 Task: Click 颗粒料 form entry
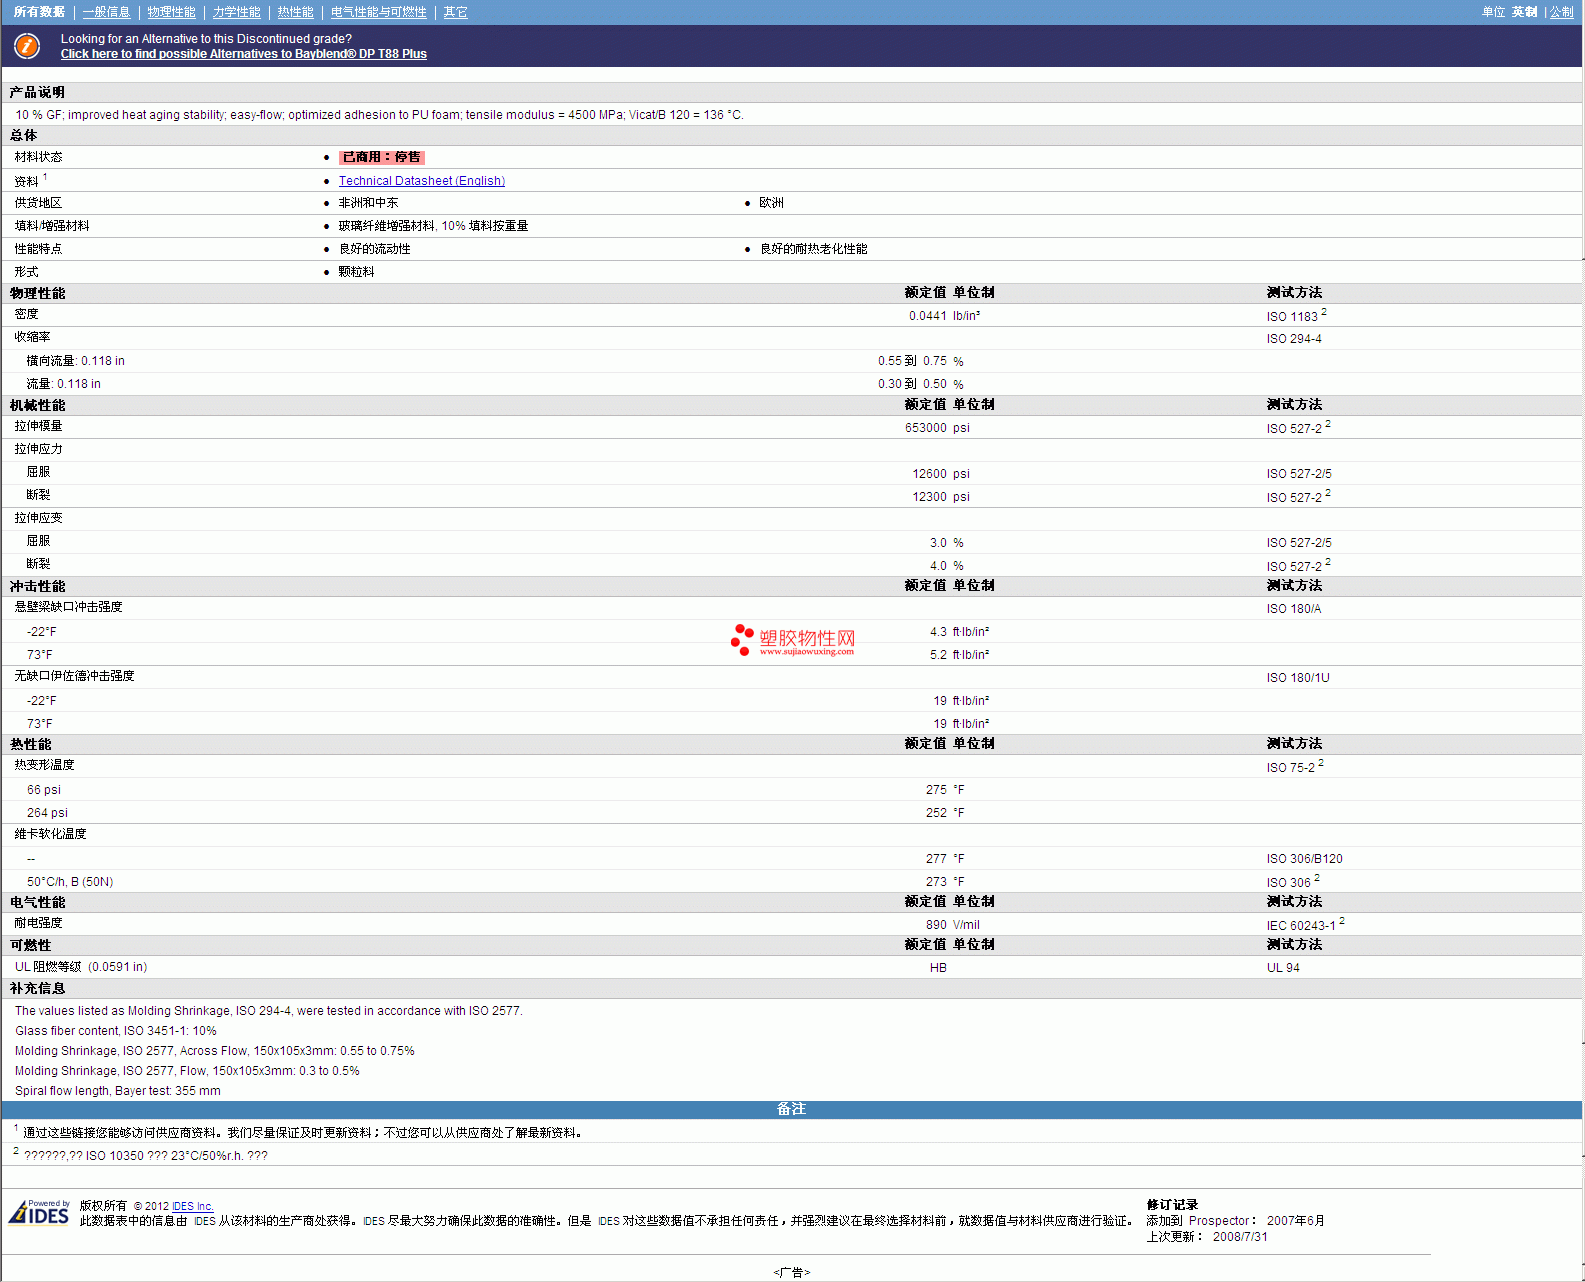(x=356, y=272)
